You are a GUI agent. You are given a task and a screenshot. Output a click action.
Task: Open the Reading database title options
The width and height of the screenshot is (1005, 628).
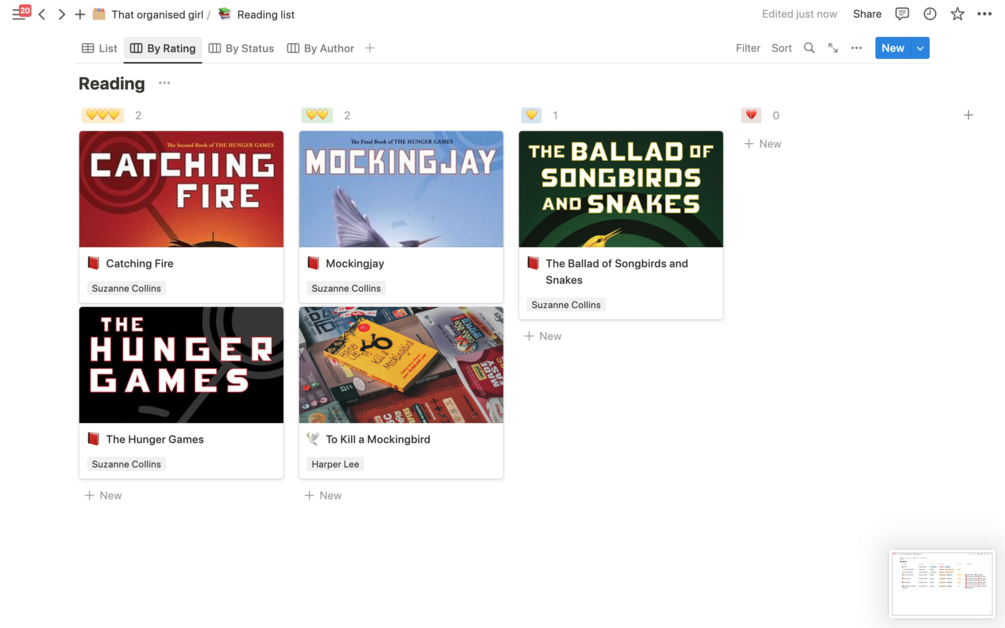165,83
